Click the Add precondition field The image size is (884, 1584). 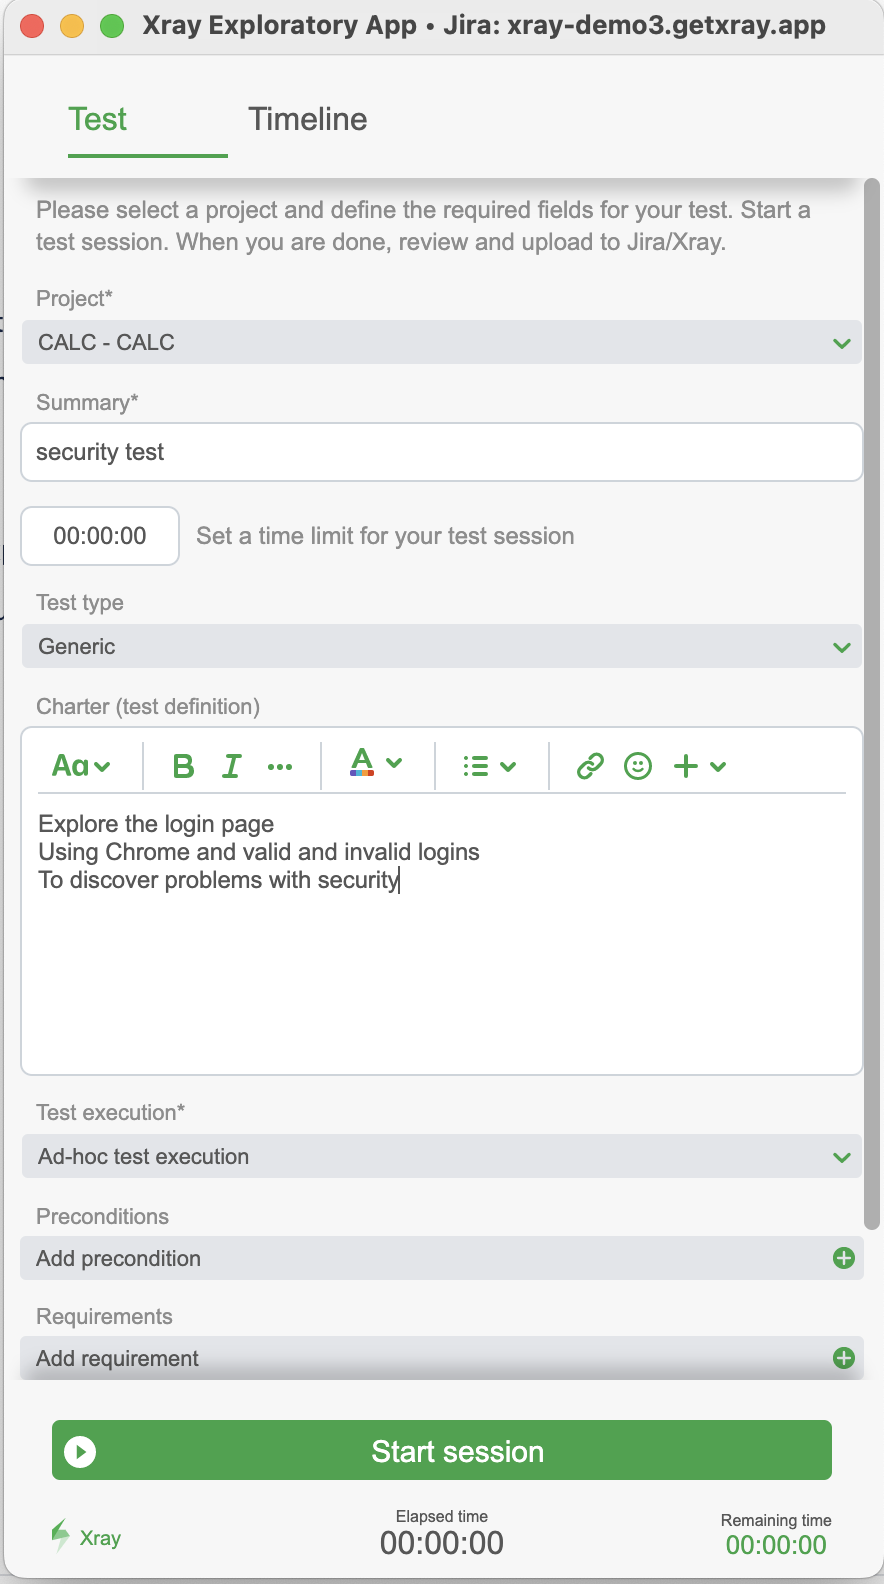click(442, 1258)
